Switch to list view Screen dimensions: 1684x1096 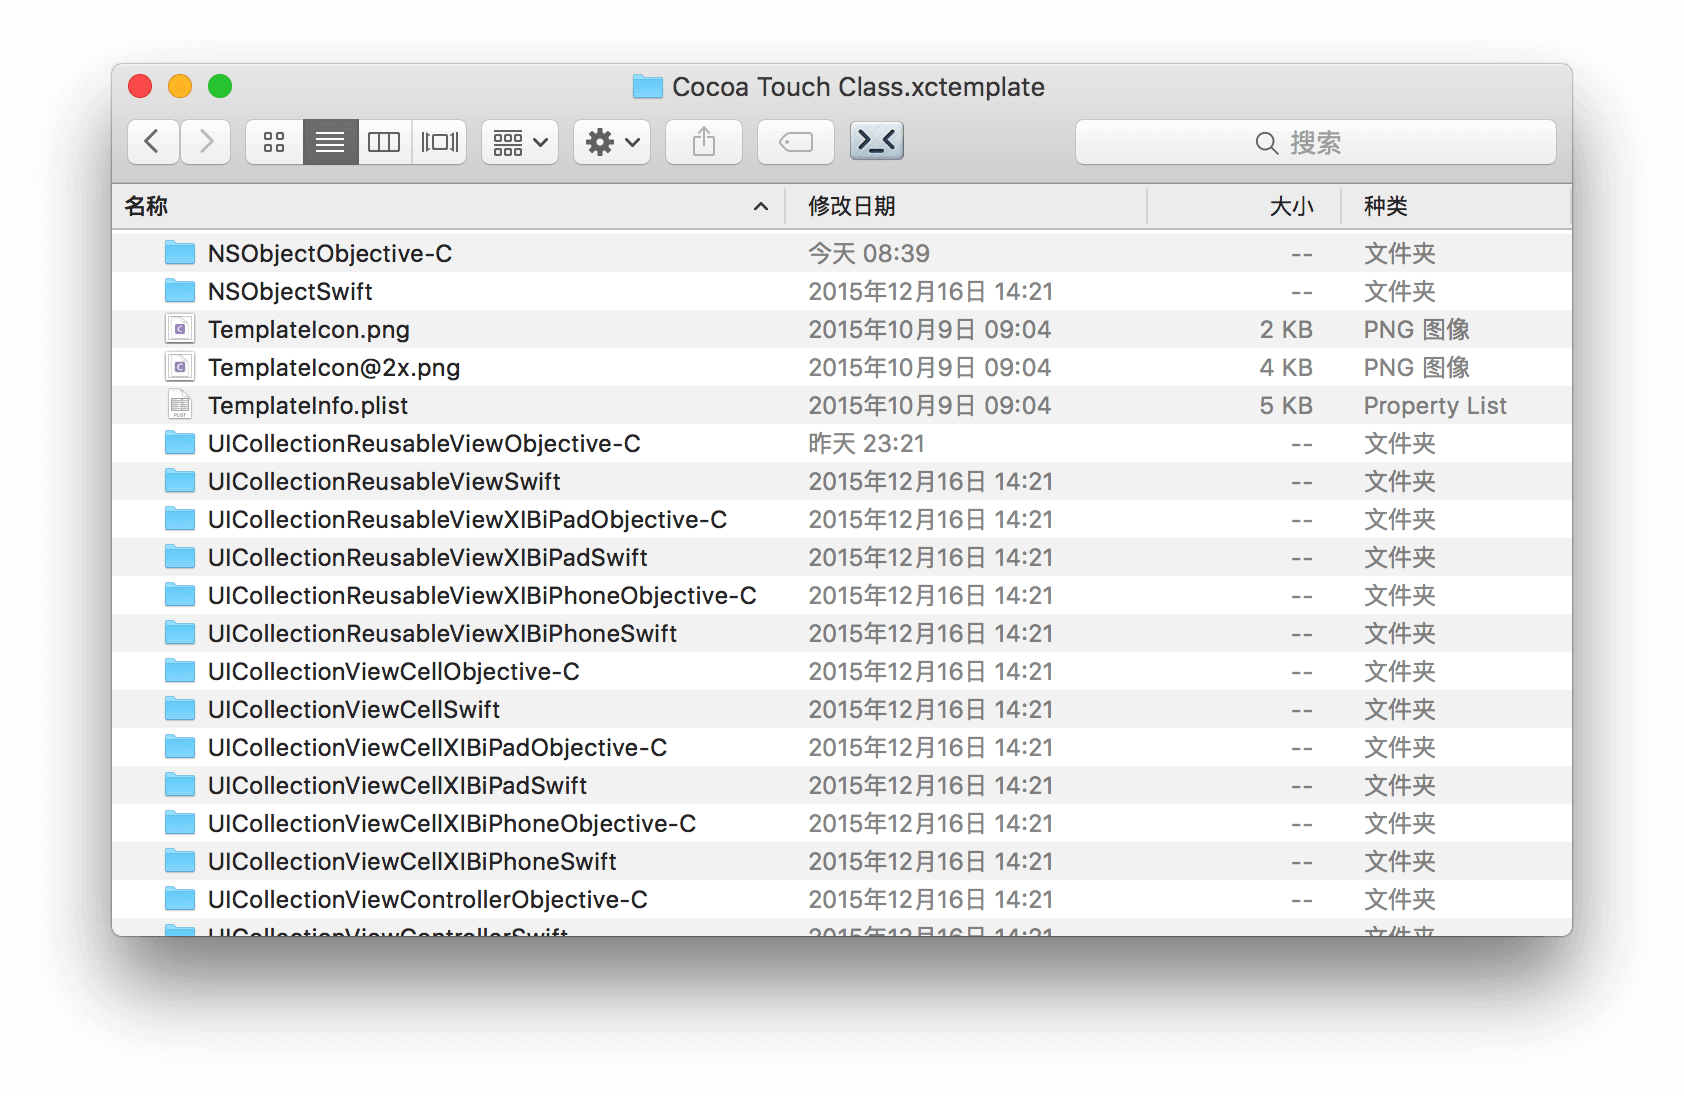[x=330, y=142]
